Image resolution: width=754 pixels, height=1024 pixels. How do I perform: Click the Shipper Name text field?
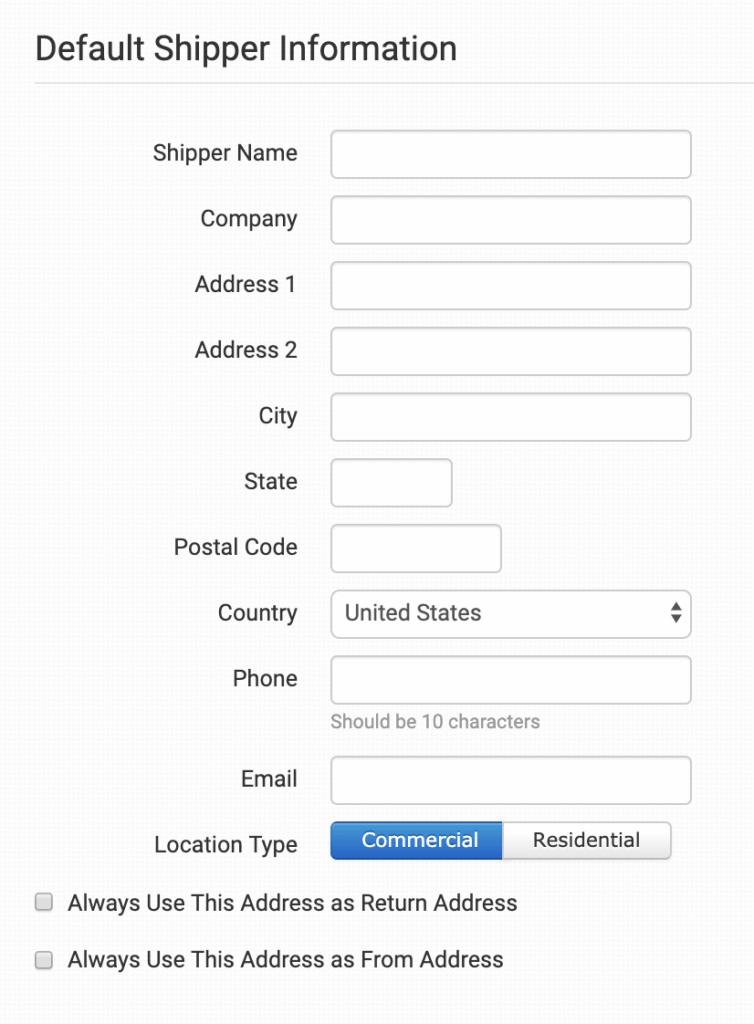pyautogui.click(x=510, y=154)
